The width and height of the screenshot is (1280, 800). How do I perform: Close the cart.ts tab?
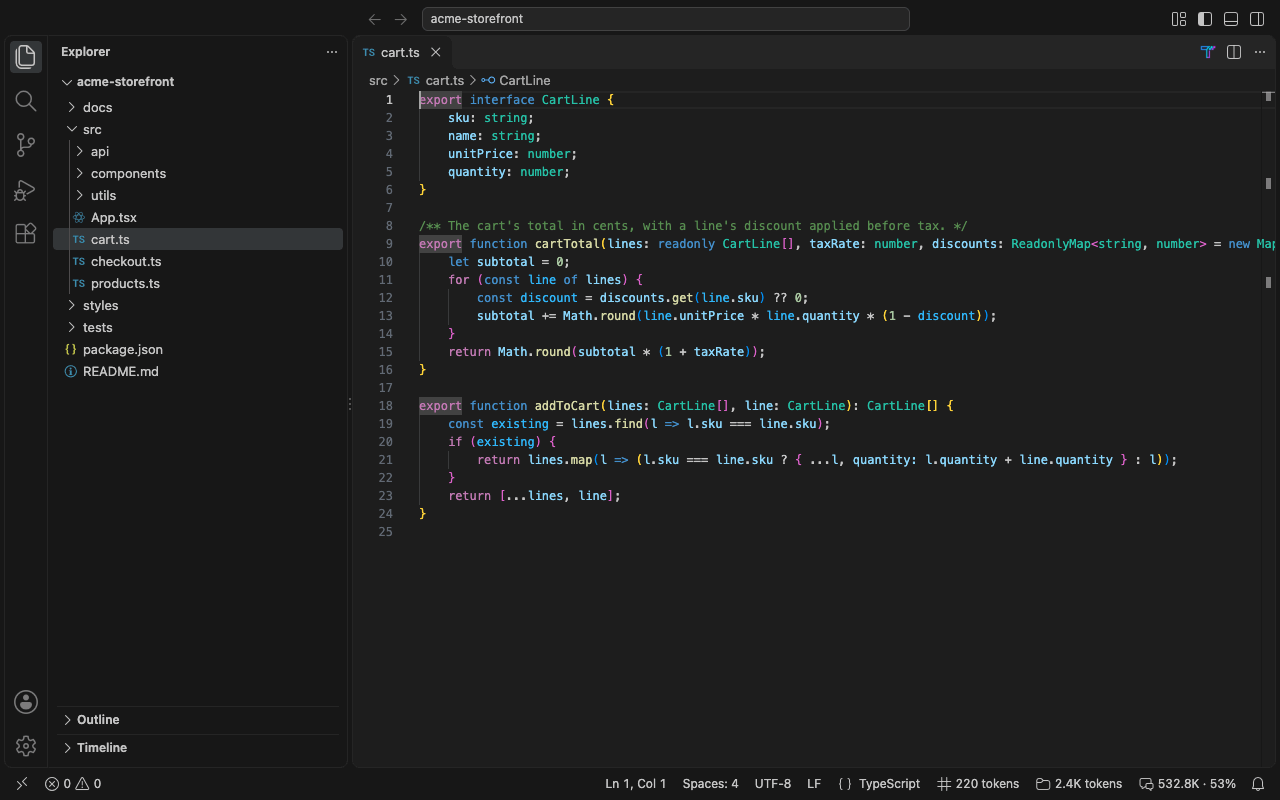[x=435, y=52]
